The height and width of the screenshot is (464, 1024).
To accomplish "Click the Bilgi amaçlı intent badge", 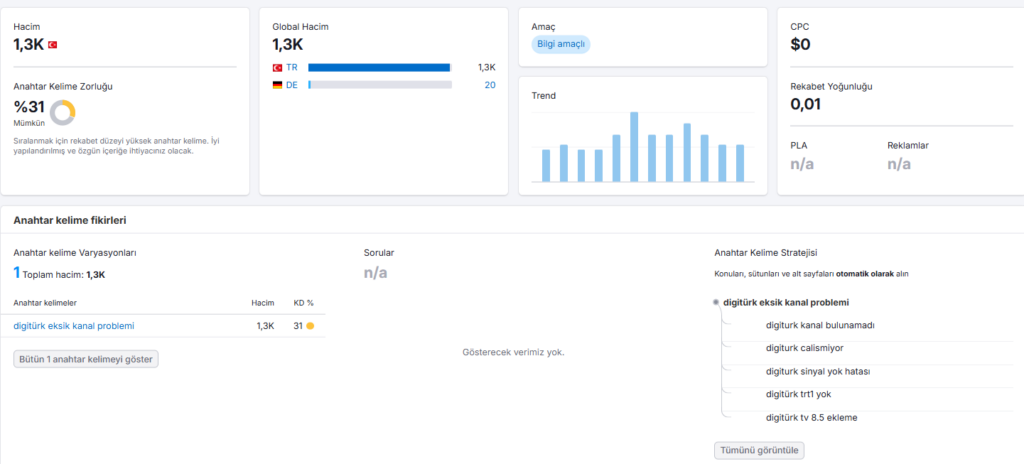I will (x=560, y=44).
